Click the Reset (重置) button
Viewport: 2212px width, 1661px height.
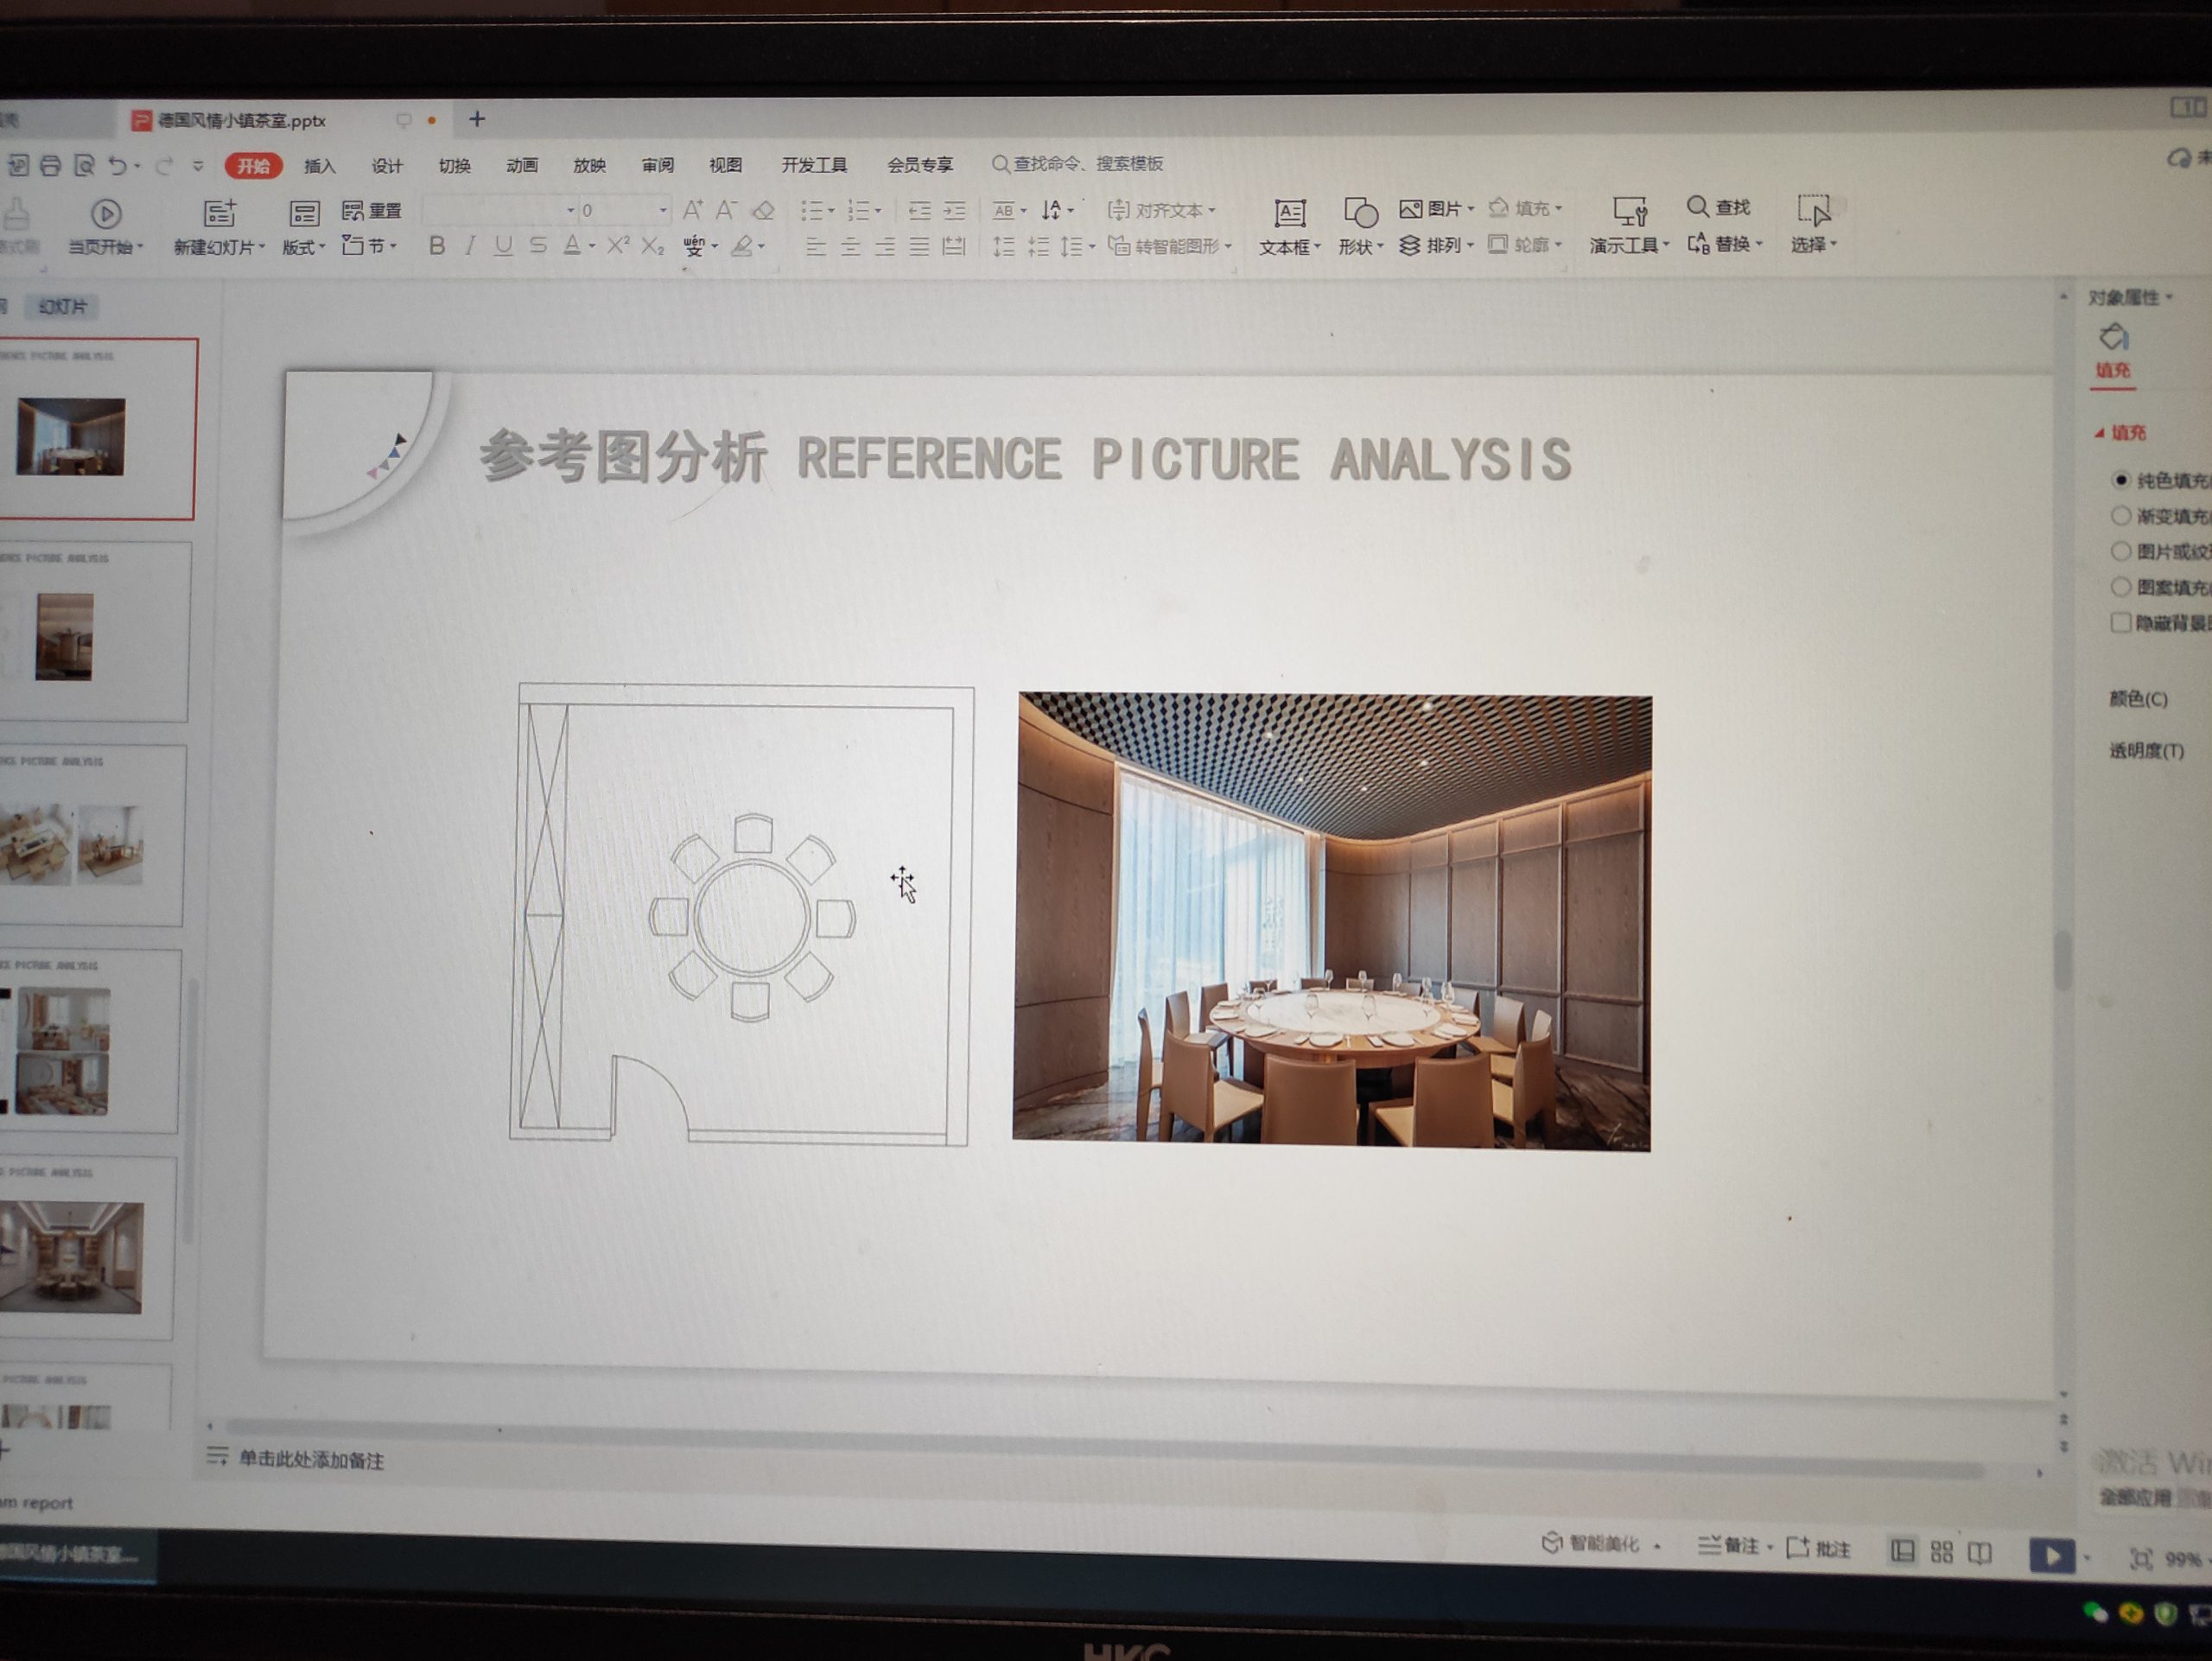(372, 210)
